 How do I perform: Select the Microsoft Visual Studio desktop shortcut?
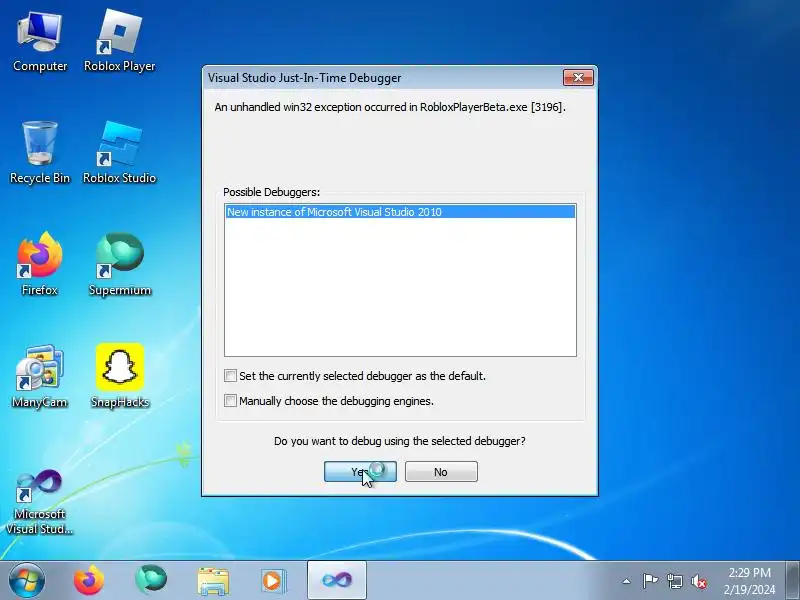(x=40, y=502)
